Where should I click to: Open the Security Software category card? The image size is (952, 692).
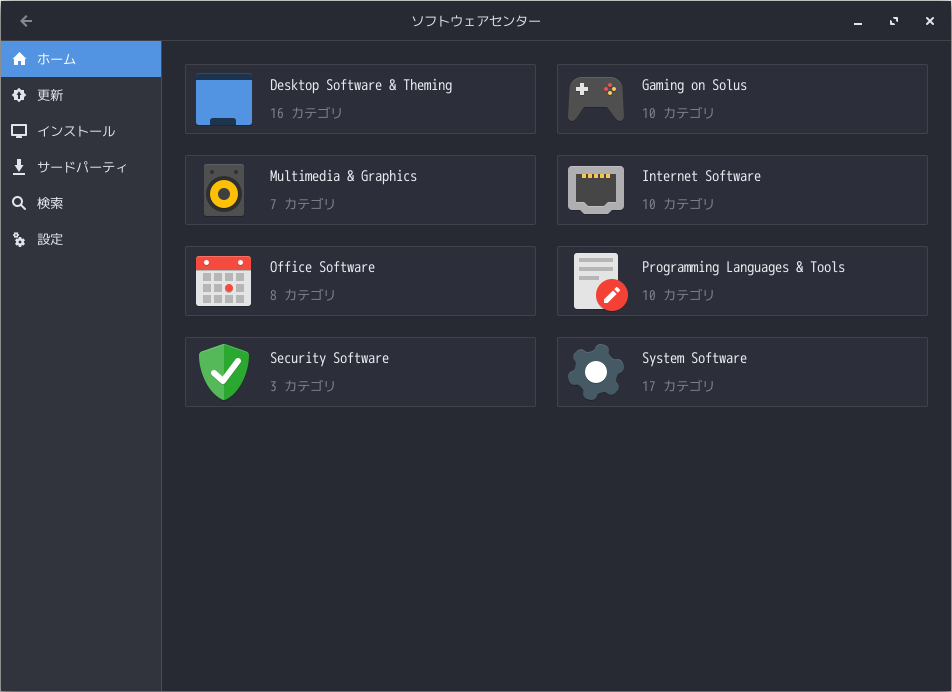coord(360,371)
